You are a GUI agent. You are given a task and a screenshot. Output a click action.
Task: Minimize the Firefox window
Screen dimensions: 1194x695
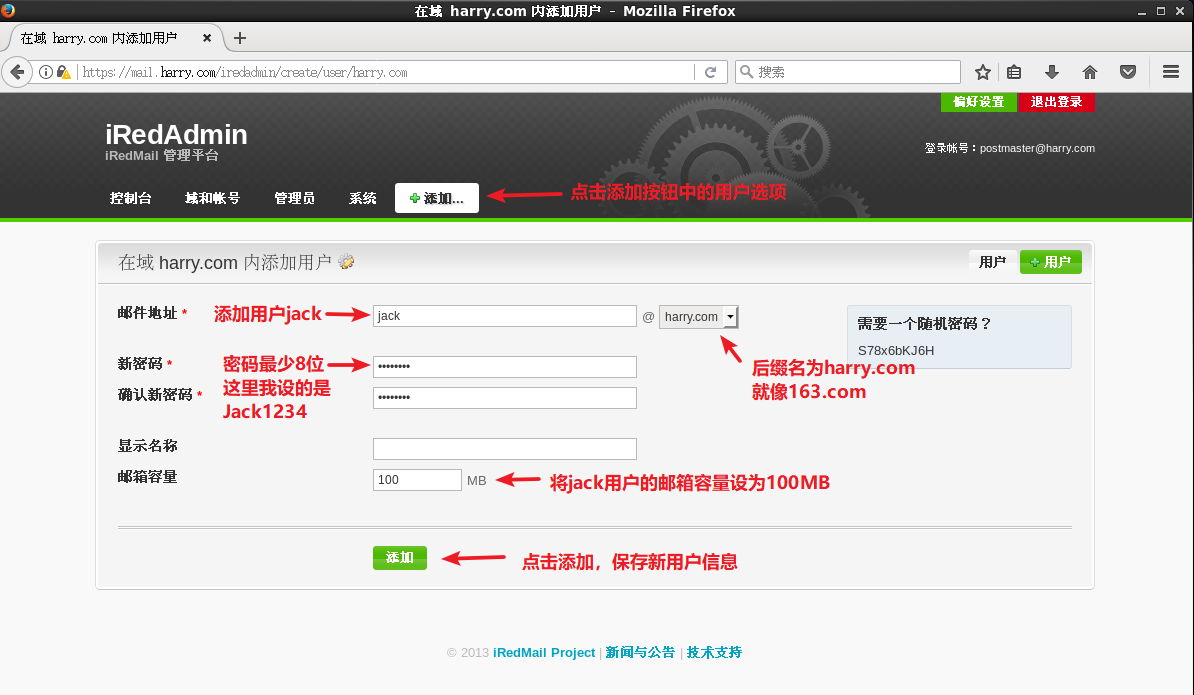1141,11
